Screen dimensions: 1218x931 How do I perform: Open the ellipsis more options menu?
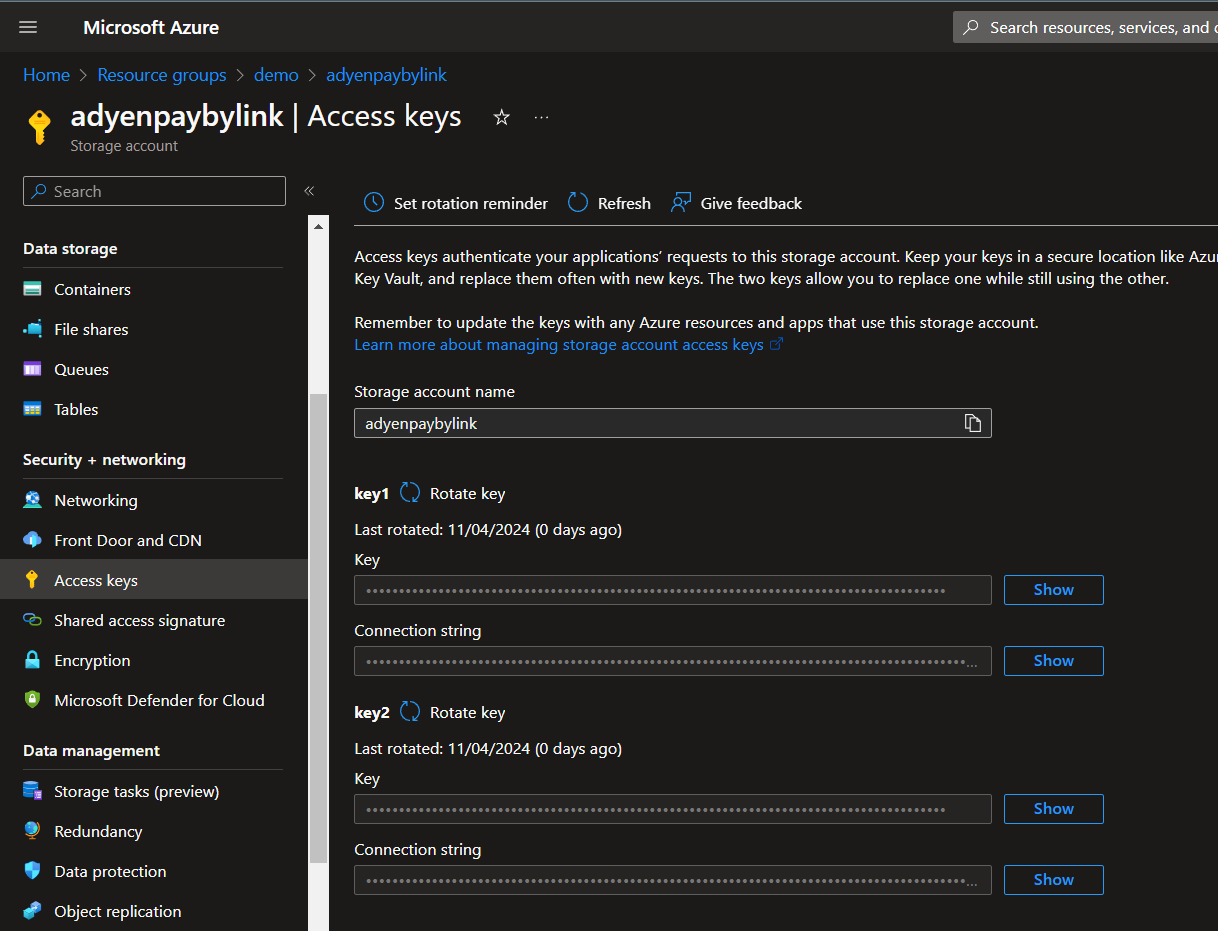(x=541, y=118)
